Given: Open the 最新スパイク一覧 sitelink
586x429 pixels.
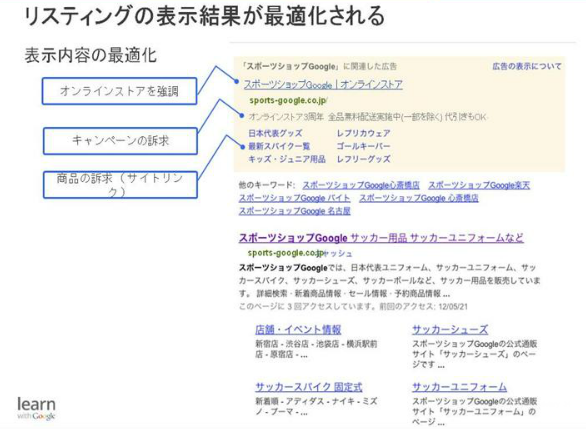Looking at the screenshot, I should [279, 146].
